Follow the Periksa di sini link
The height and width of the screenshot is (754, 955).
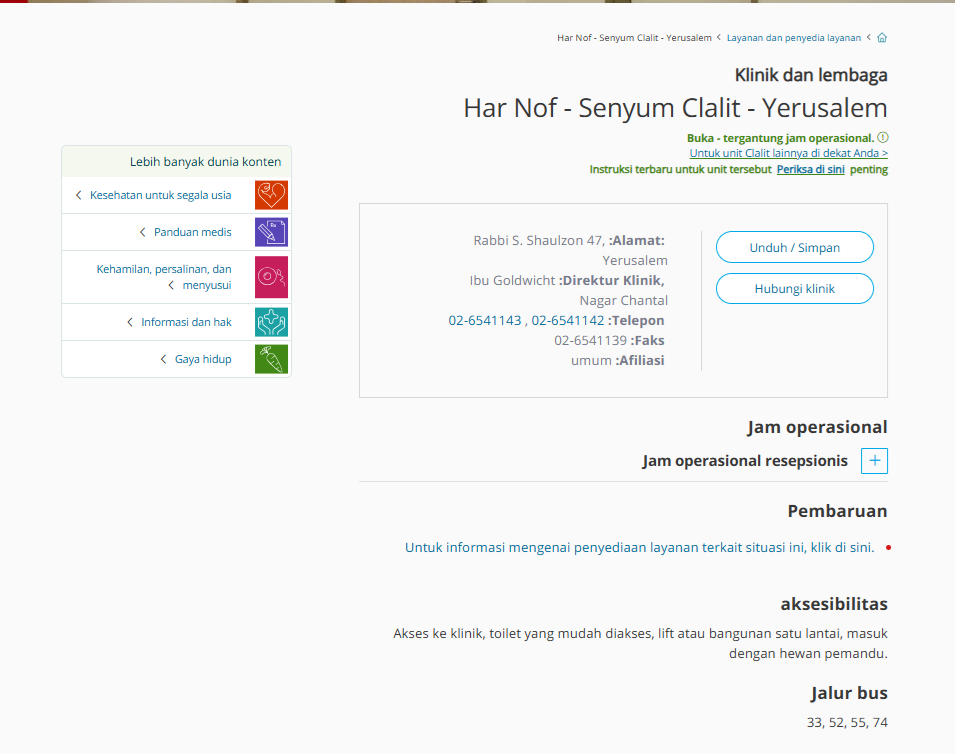coord(810,169)
